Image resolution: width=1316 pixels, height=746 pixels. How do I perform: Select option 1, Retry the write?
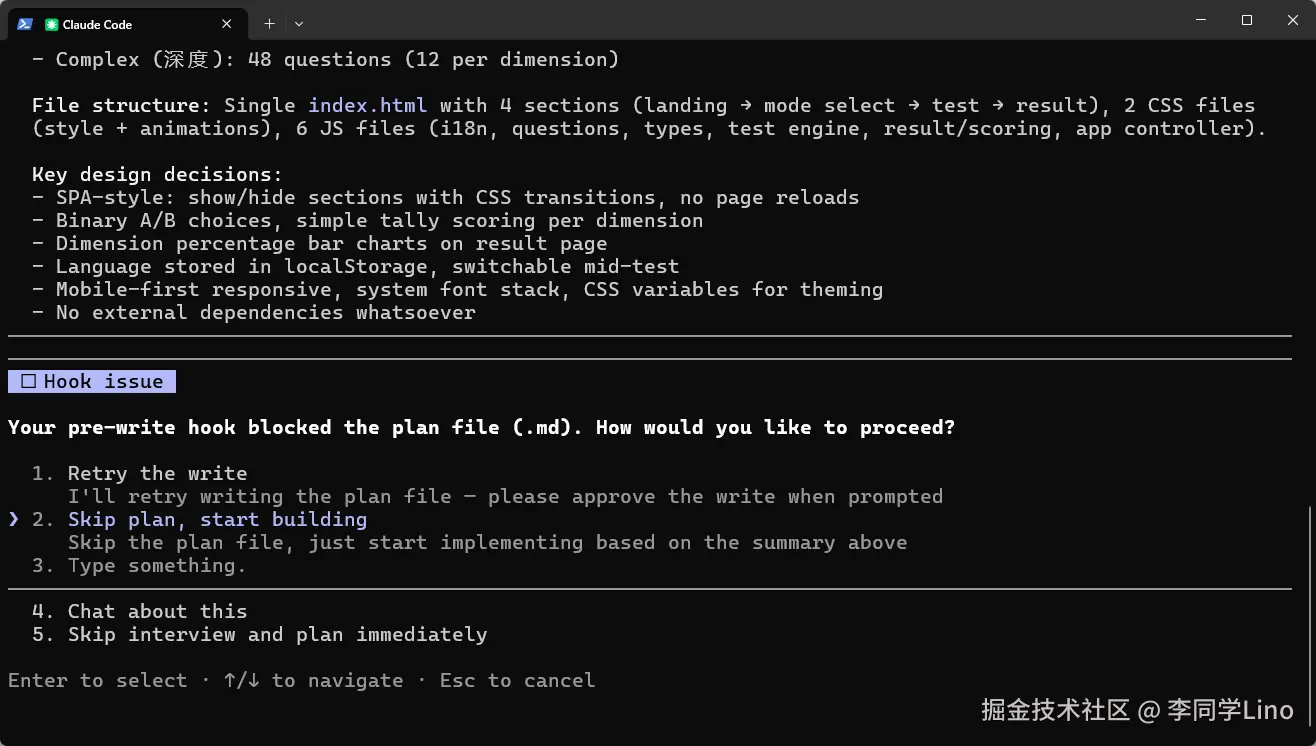[x=157, y=473]
